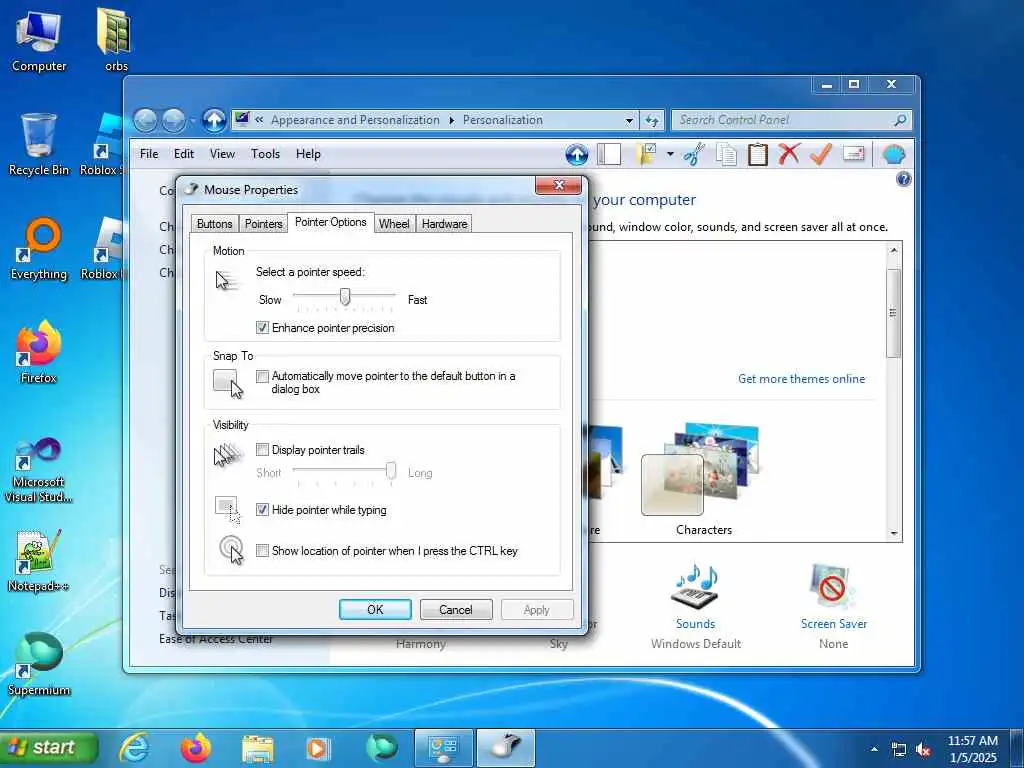Select the Pointer Options tab

330,222
